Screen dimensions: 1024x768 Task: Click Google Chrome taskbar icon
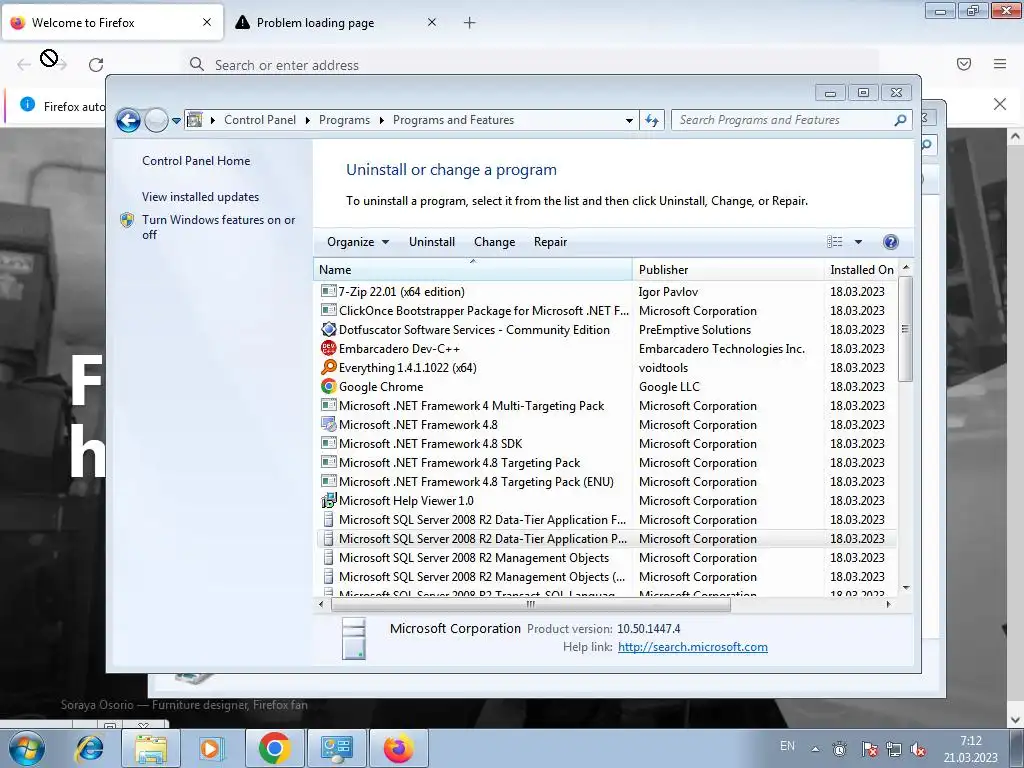pos(274,748)
